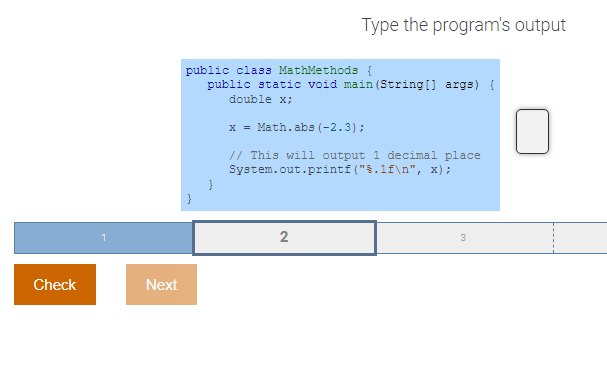Image resolution: width=607 pixels, height=366 pixels.
Task: Click the 'public class MathMethods' line
Action: pos(279,70)
